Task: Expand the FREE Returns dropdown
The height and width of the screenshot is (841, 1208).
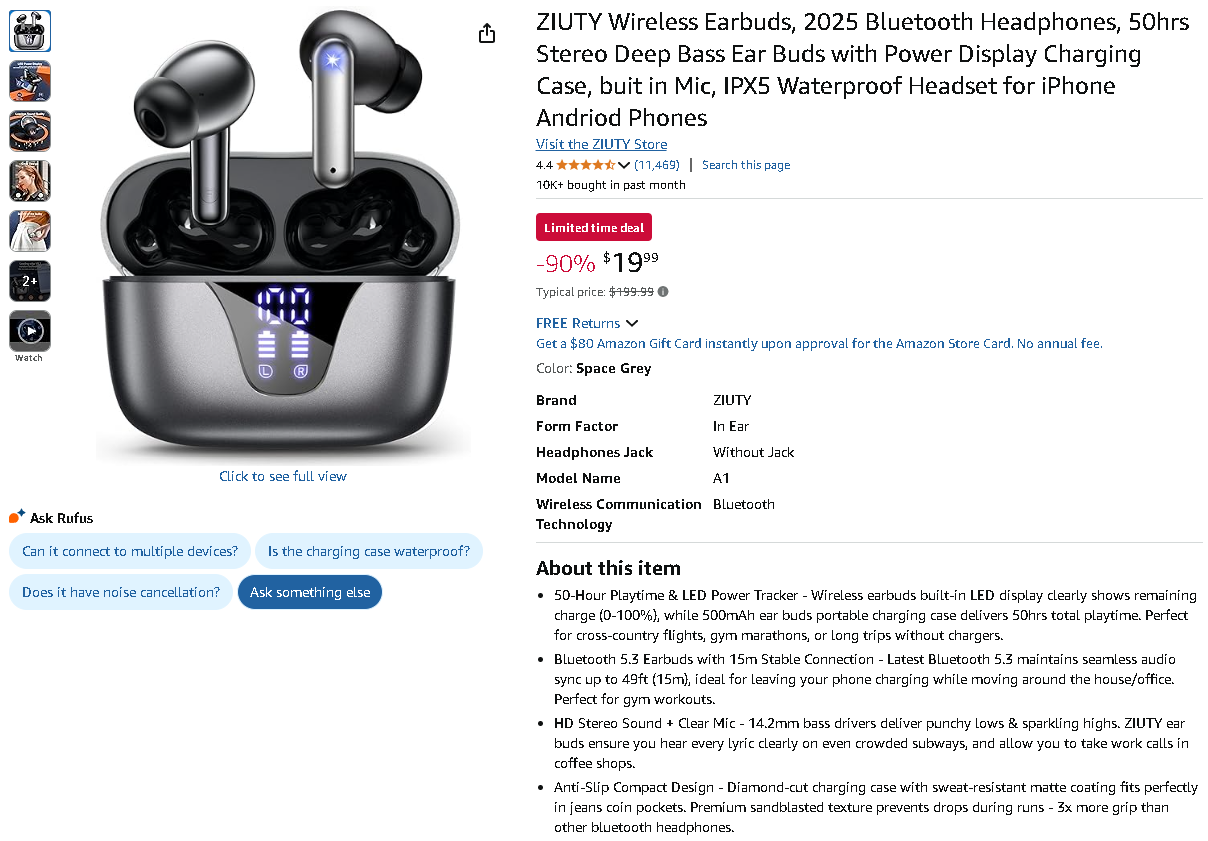Action: (631, 323)
